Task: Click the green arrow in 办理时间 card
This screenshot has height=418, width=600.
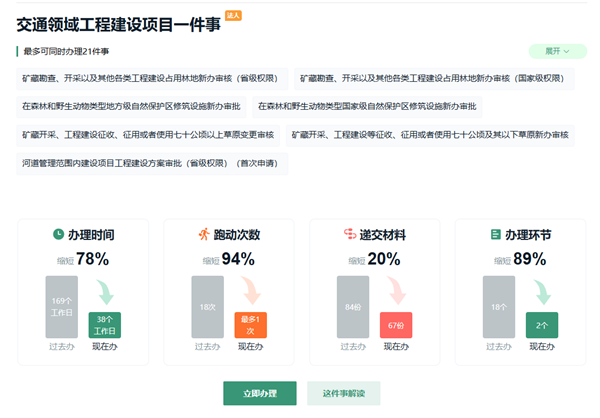Action: point(107,292)
